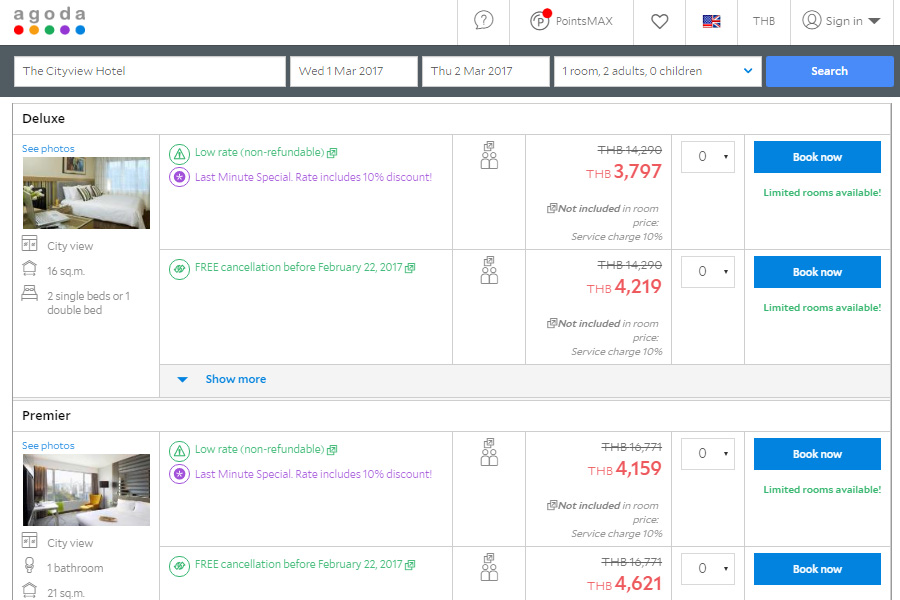The width and height of the screenshot is (900, 600).
Task: Click the occupancy icon for Deluxe non-refundable rate
Action: coord(489,155)
